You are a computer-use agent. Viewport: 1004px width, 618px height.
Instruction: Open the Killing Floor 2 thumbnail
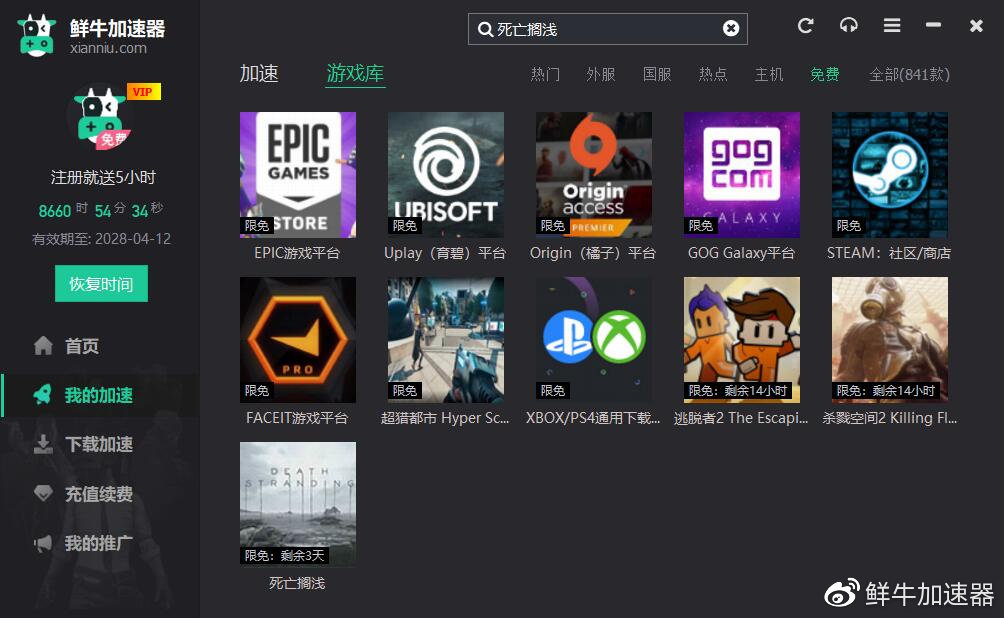(x=889, y=340)
